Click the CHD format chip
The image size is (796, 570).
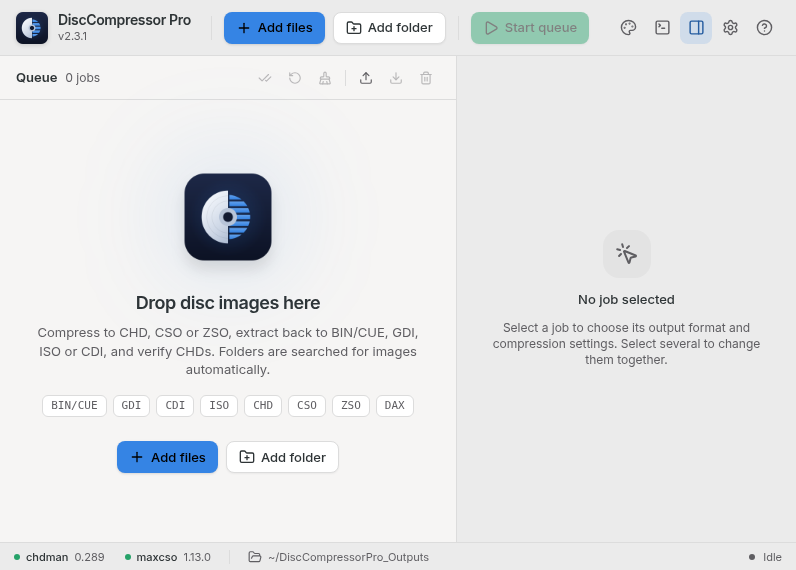[263, 406]
